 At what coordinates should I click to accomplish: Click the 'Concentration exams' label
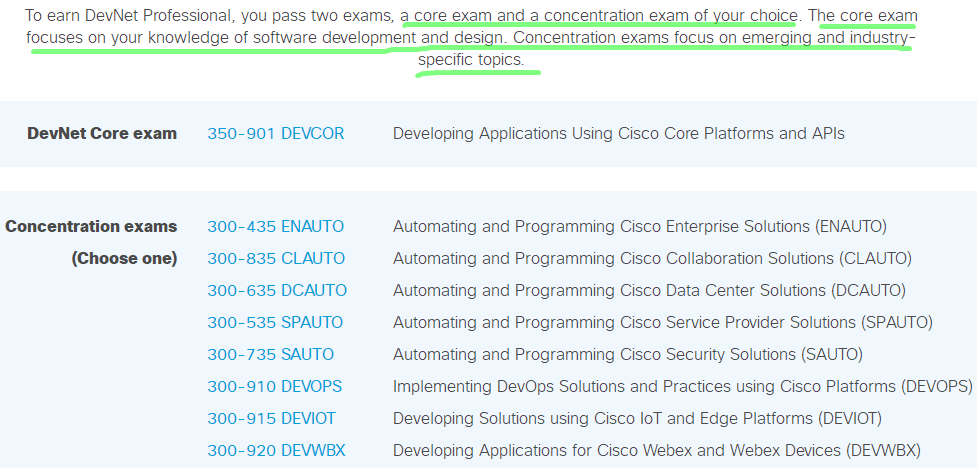pos(91,226)
